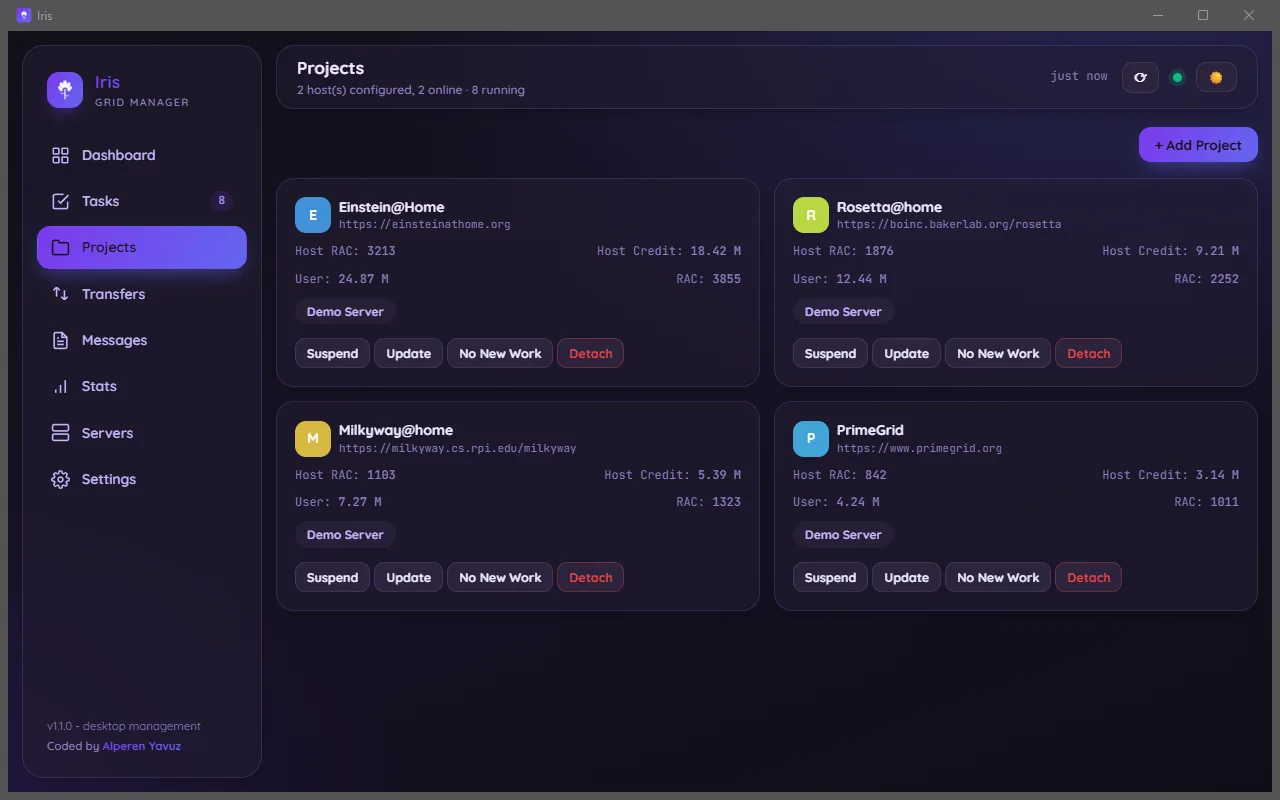Click the hosts configured status subtitle

(x=411, y=90)
